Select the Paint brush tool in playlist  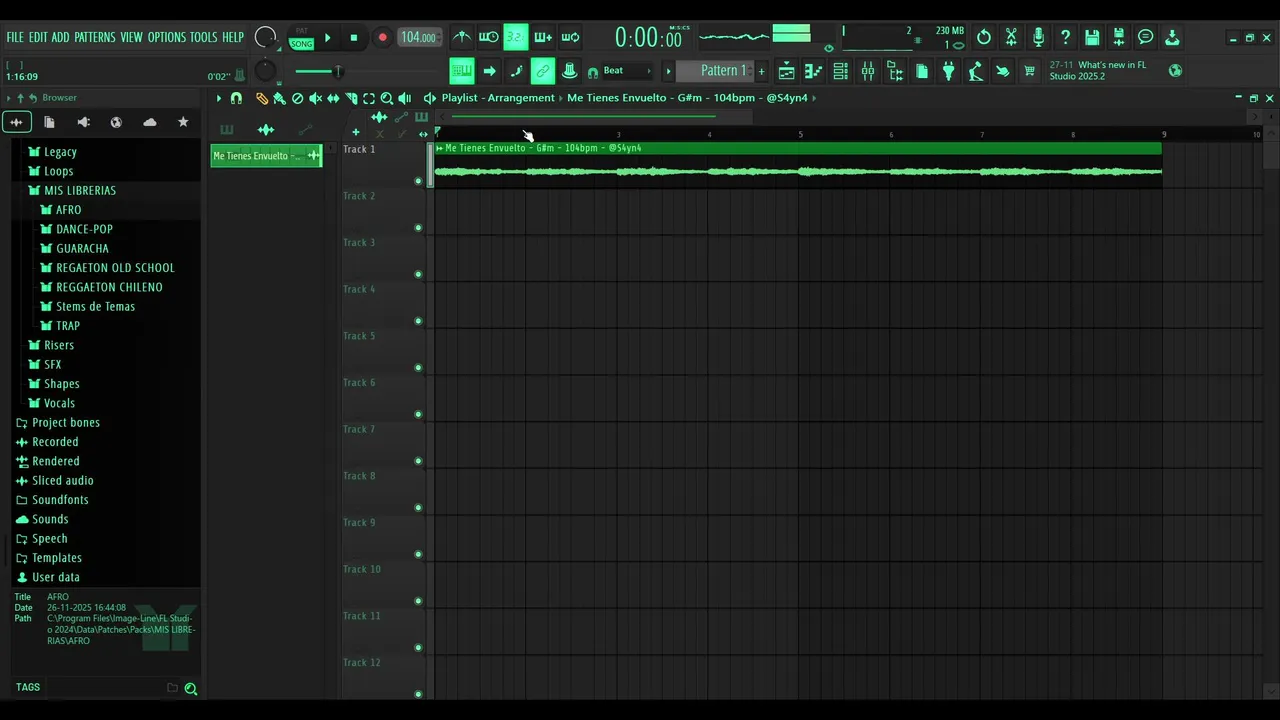point(279,98)
